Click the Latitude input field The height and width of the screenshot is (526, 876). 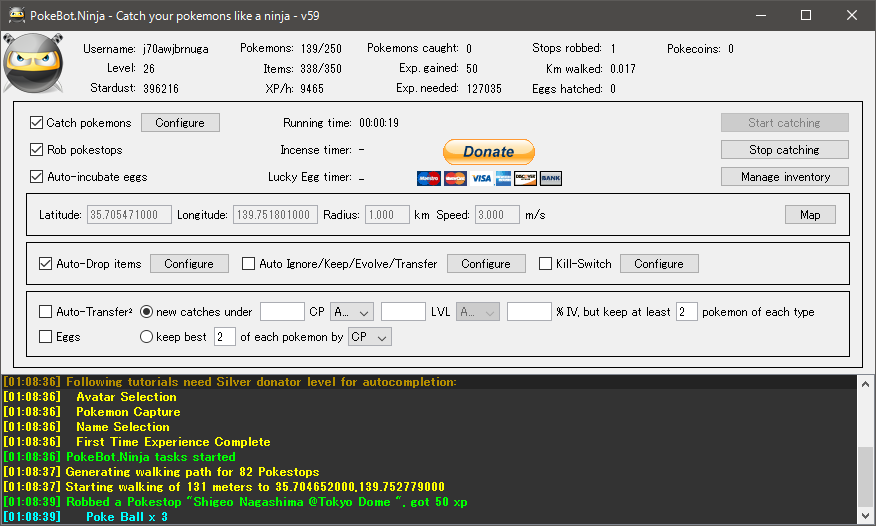coord(129,214)
